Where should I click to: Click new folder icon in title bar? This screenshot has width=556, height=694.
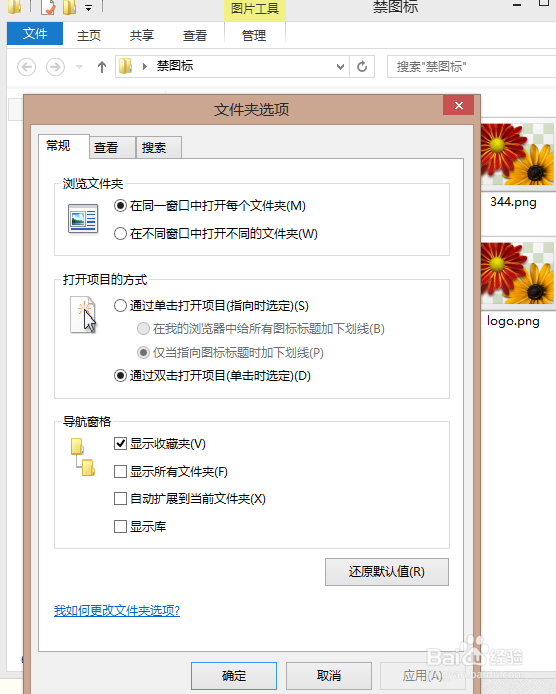(x=70, y=7)
